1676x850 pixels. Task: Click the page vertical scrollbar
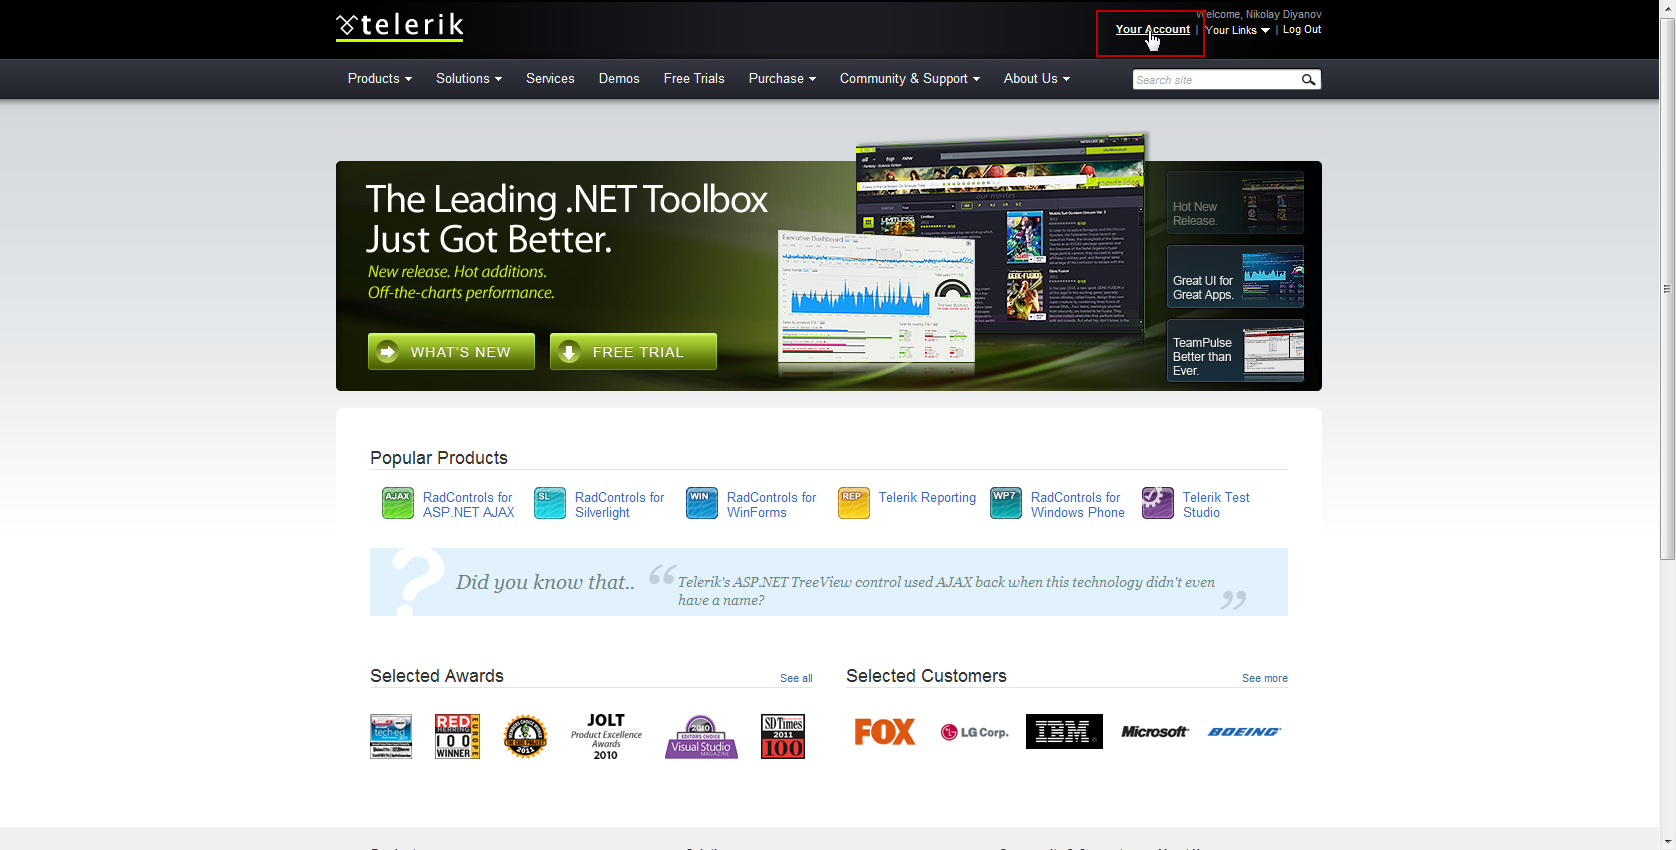(1667, 289)
